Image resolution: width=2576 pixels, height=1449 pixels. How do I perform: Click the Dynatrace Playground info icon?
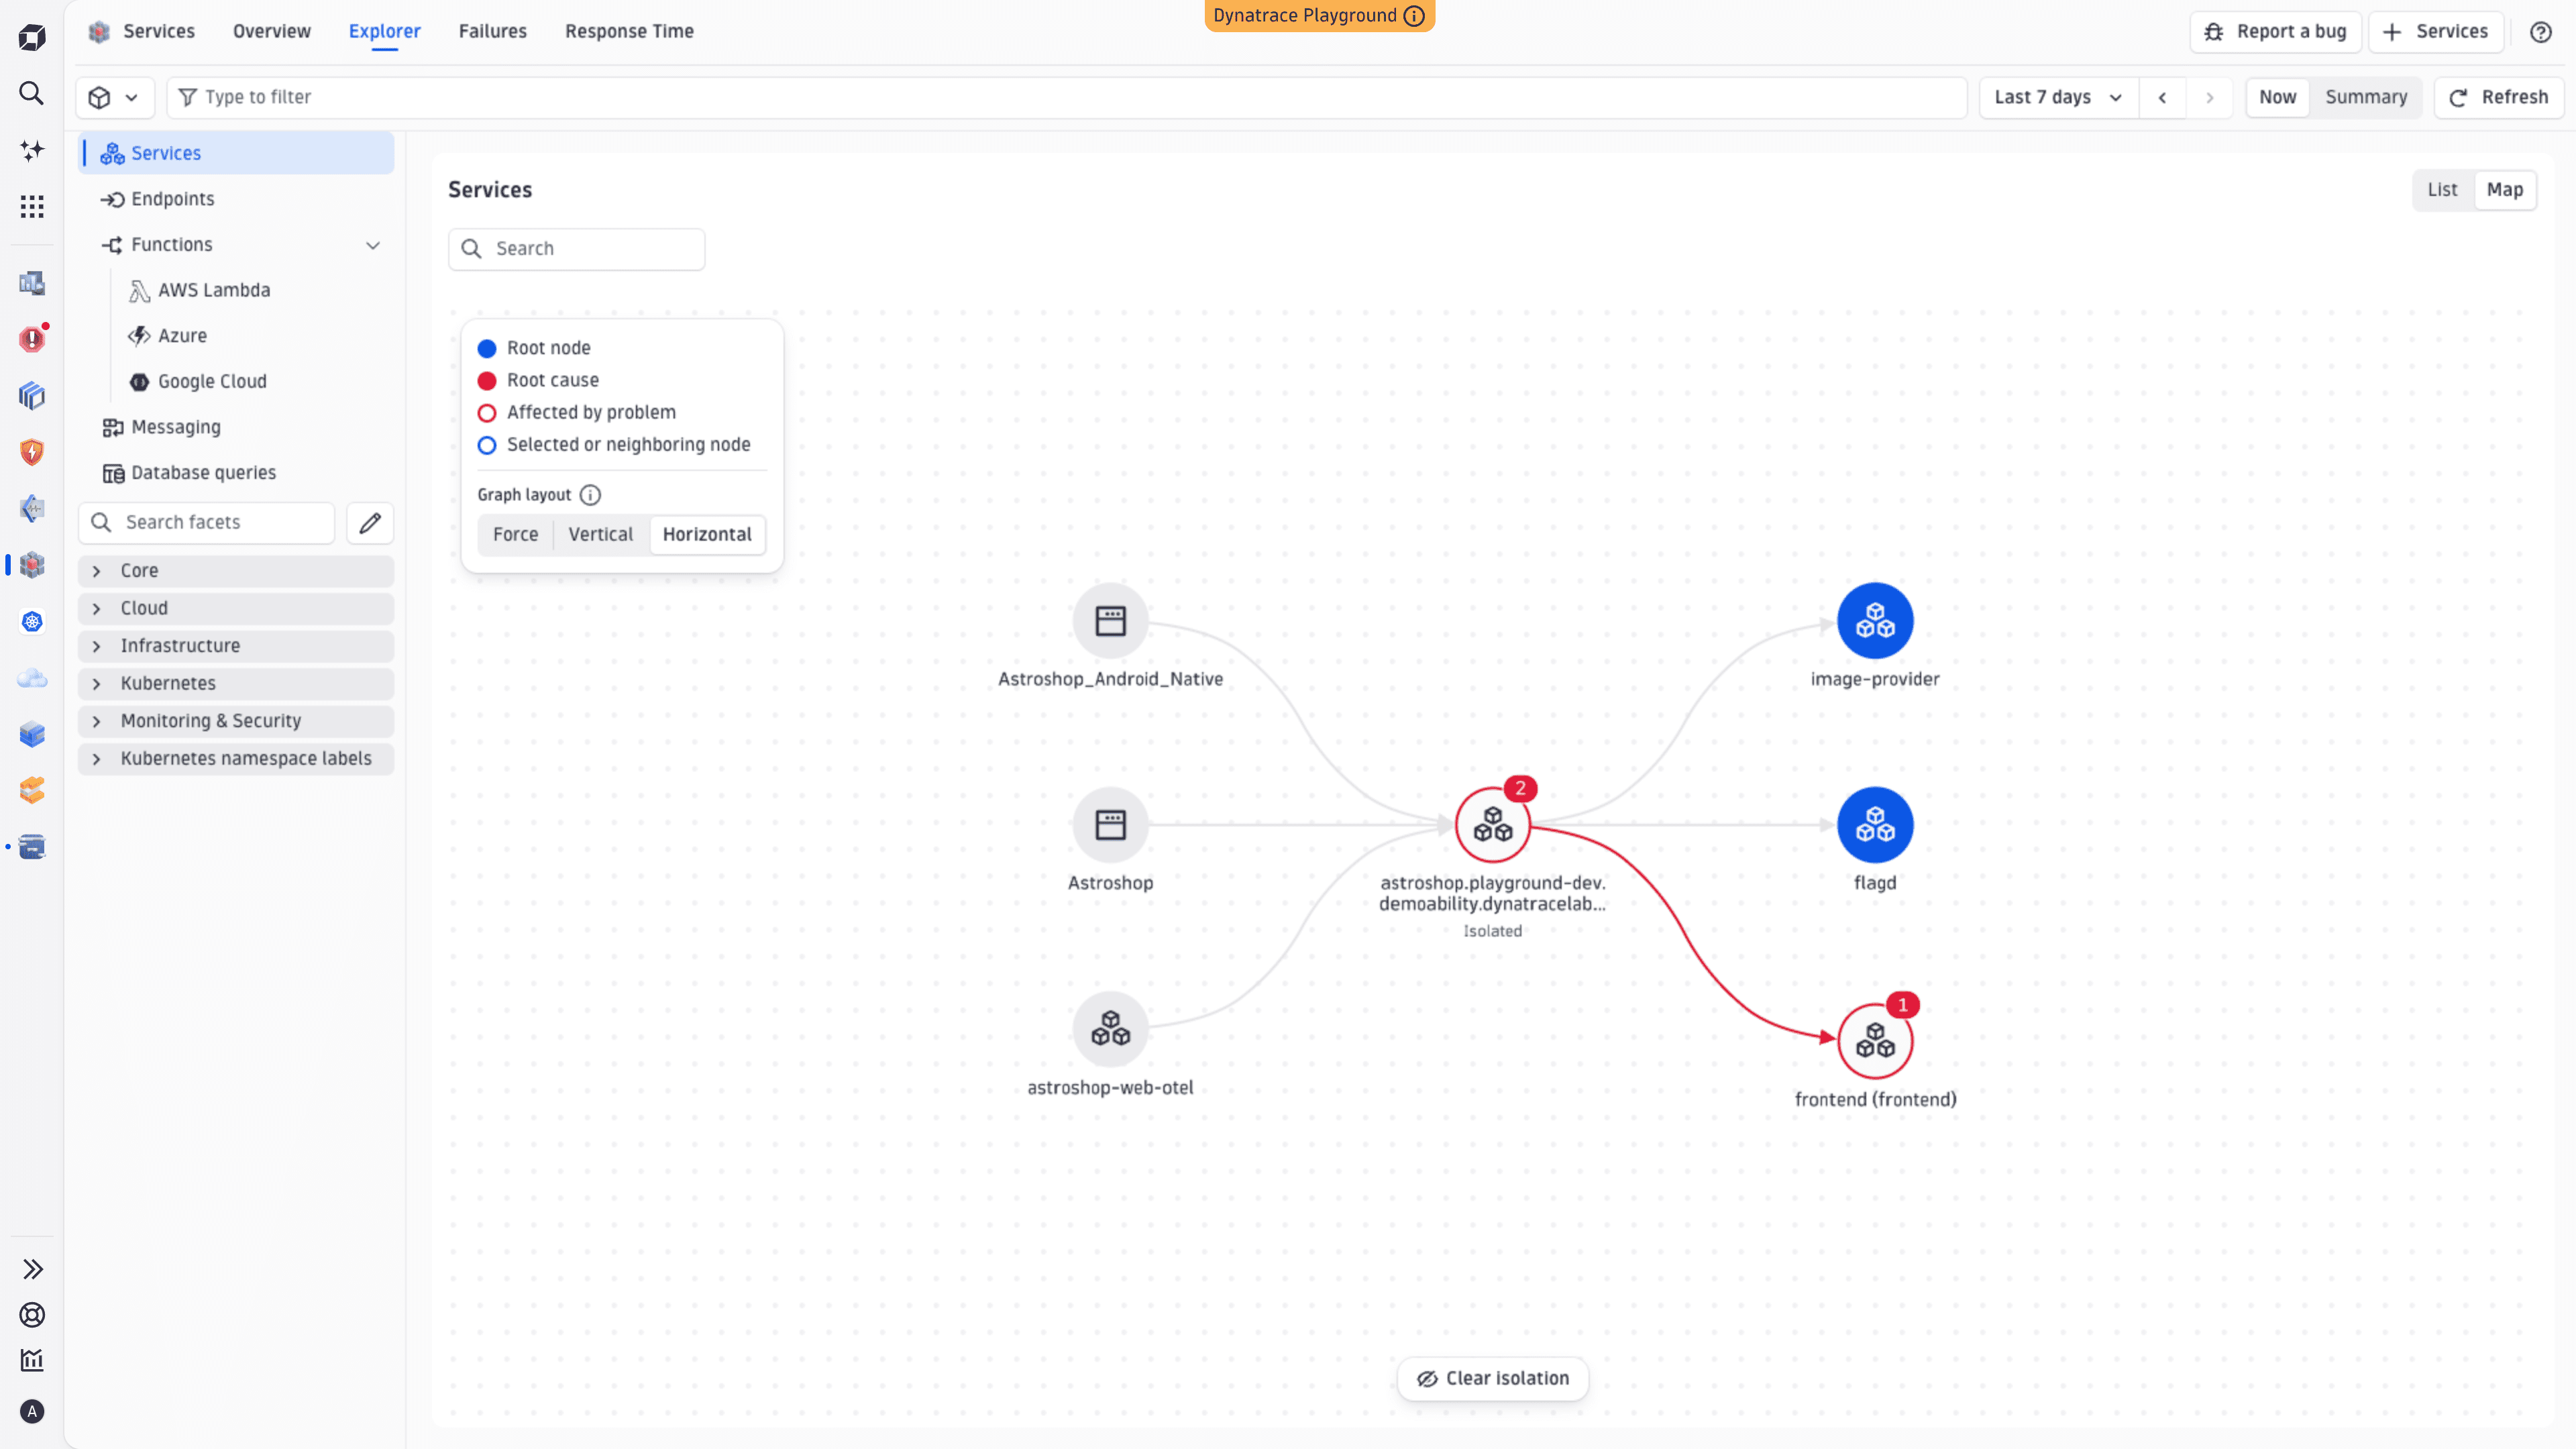point(1414,15)
